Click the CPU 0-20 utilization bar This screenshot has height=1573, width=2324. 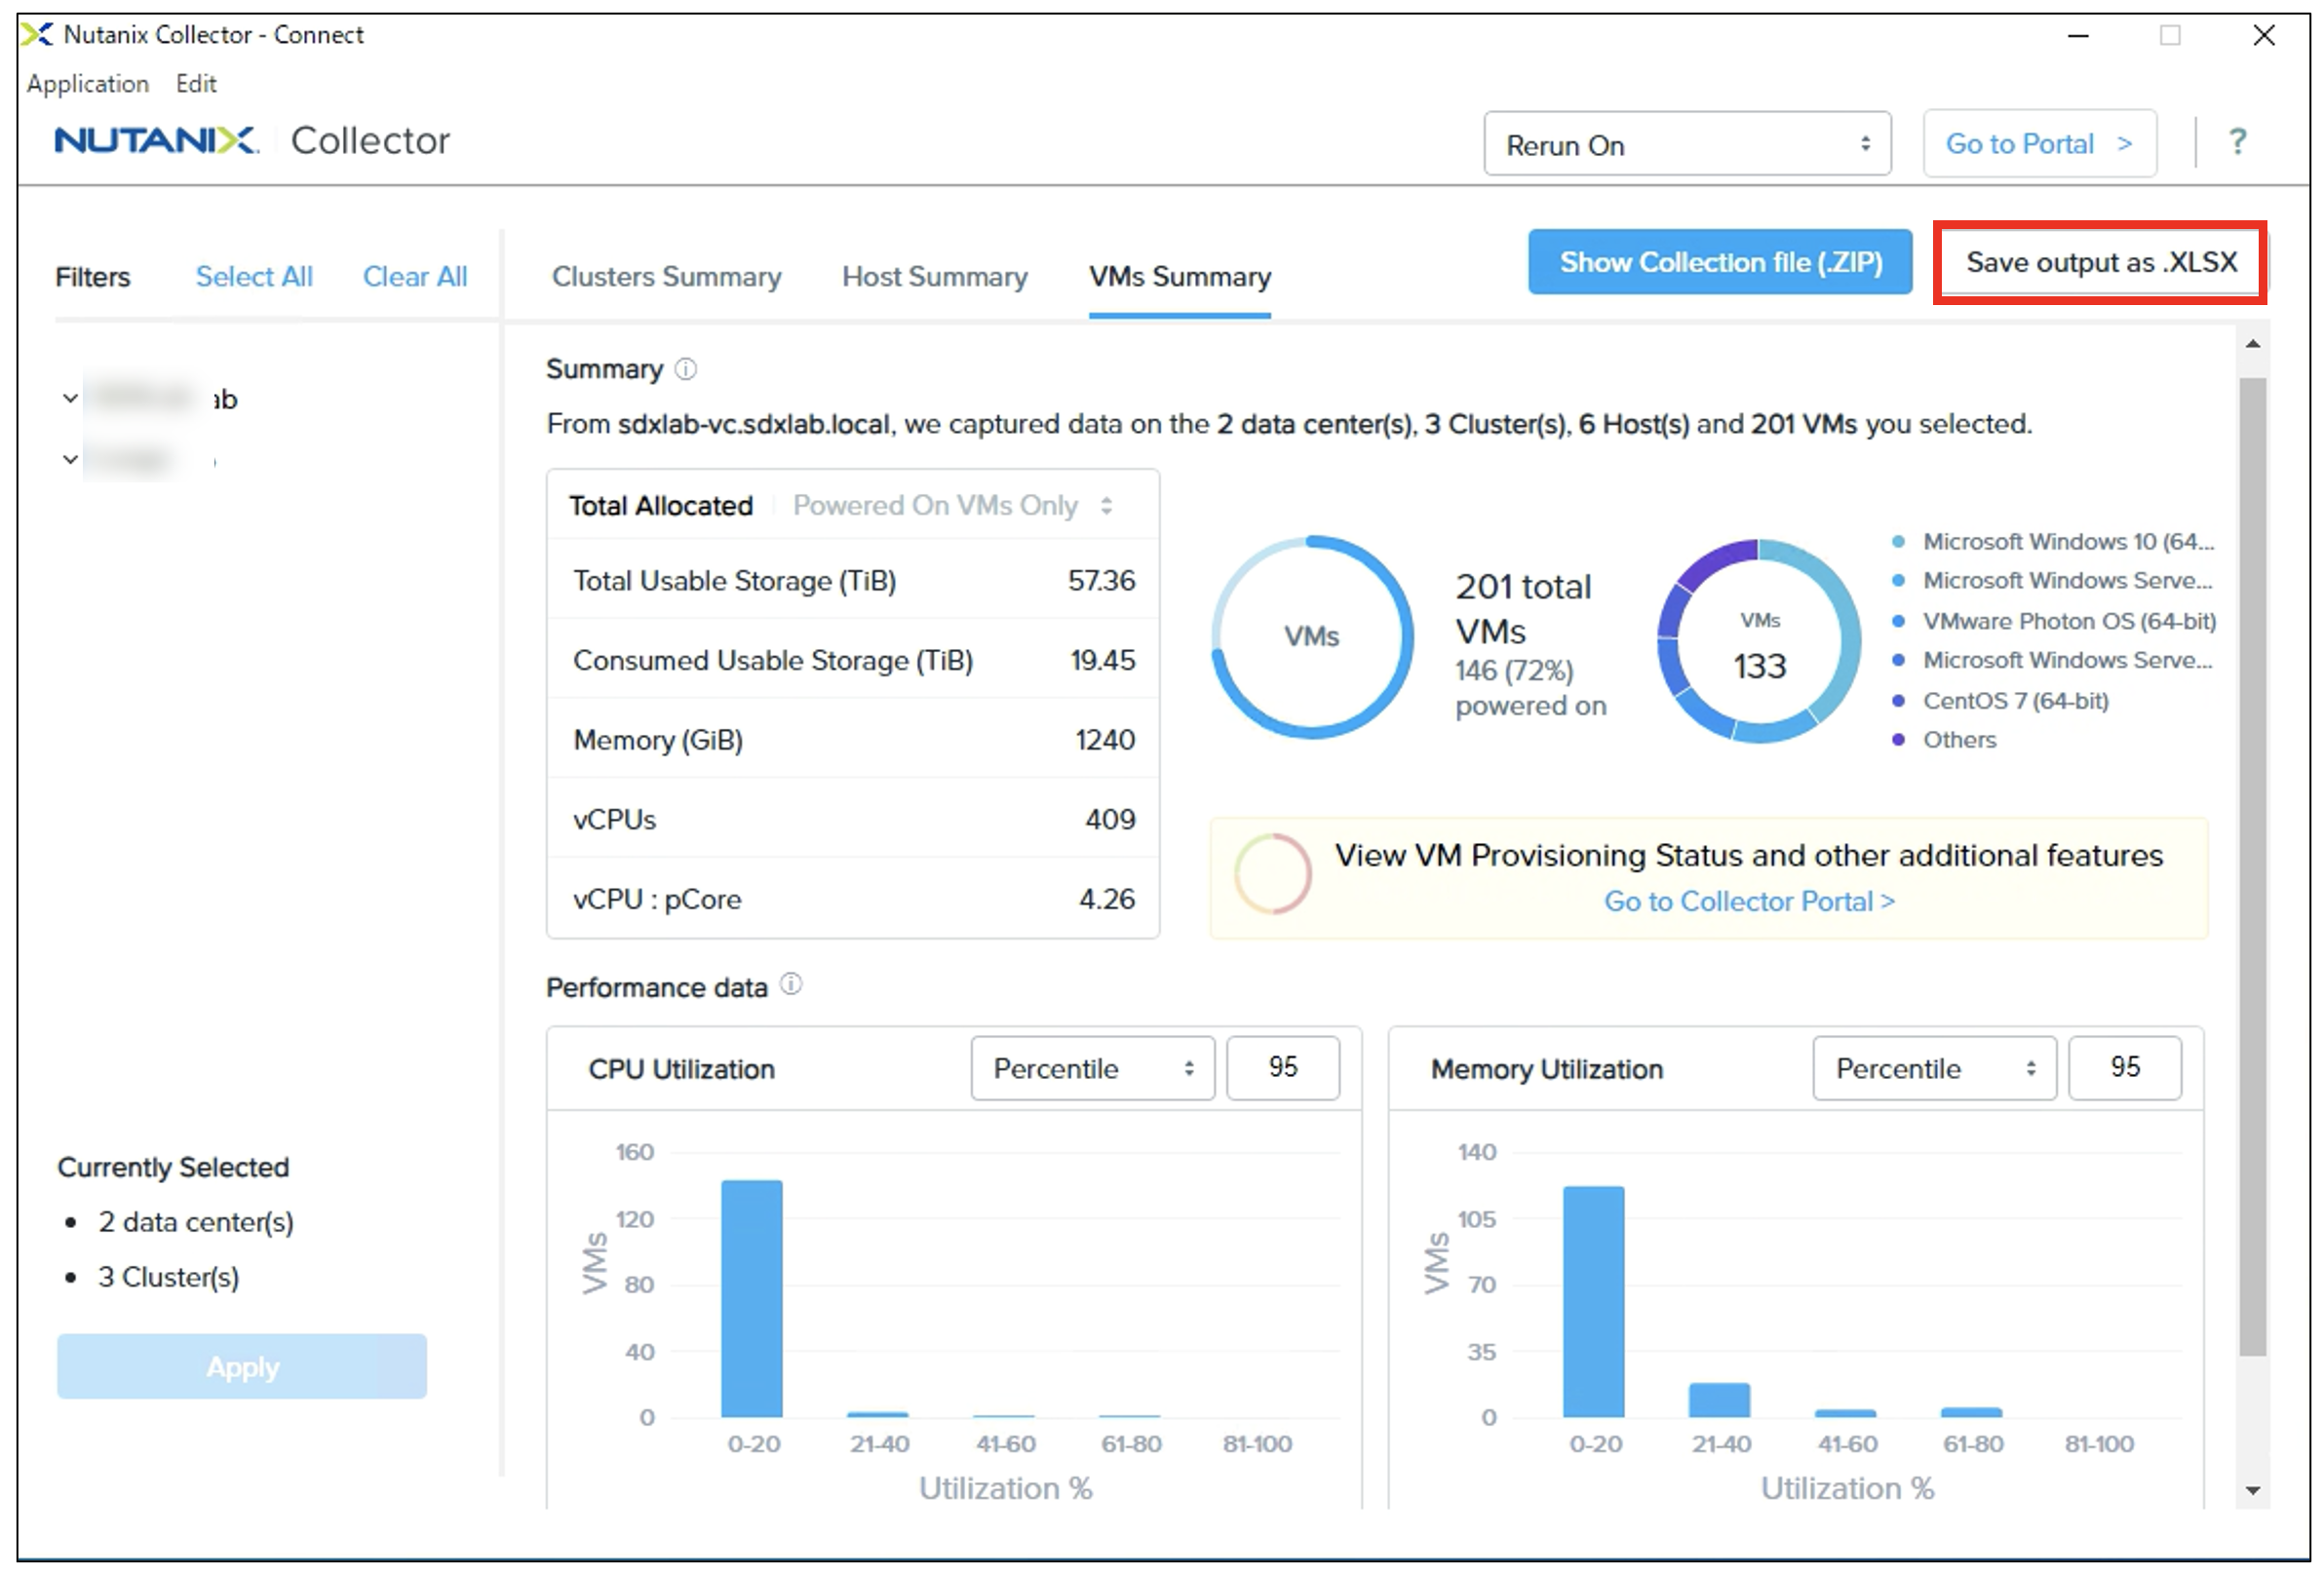751,1298
